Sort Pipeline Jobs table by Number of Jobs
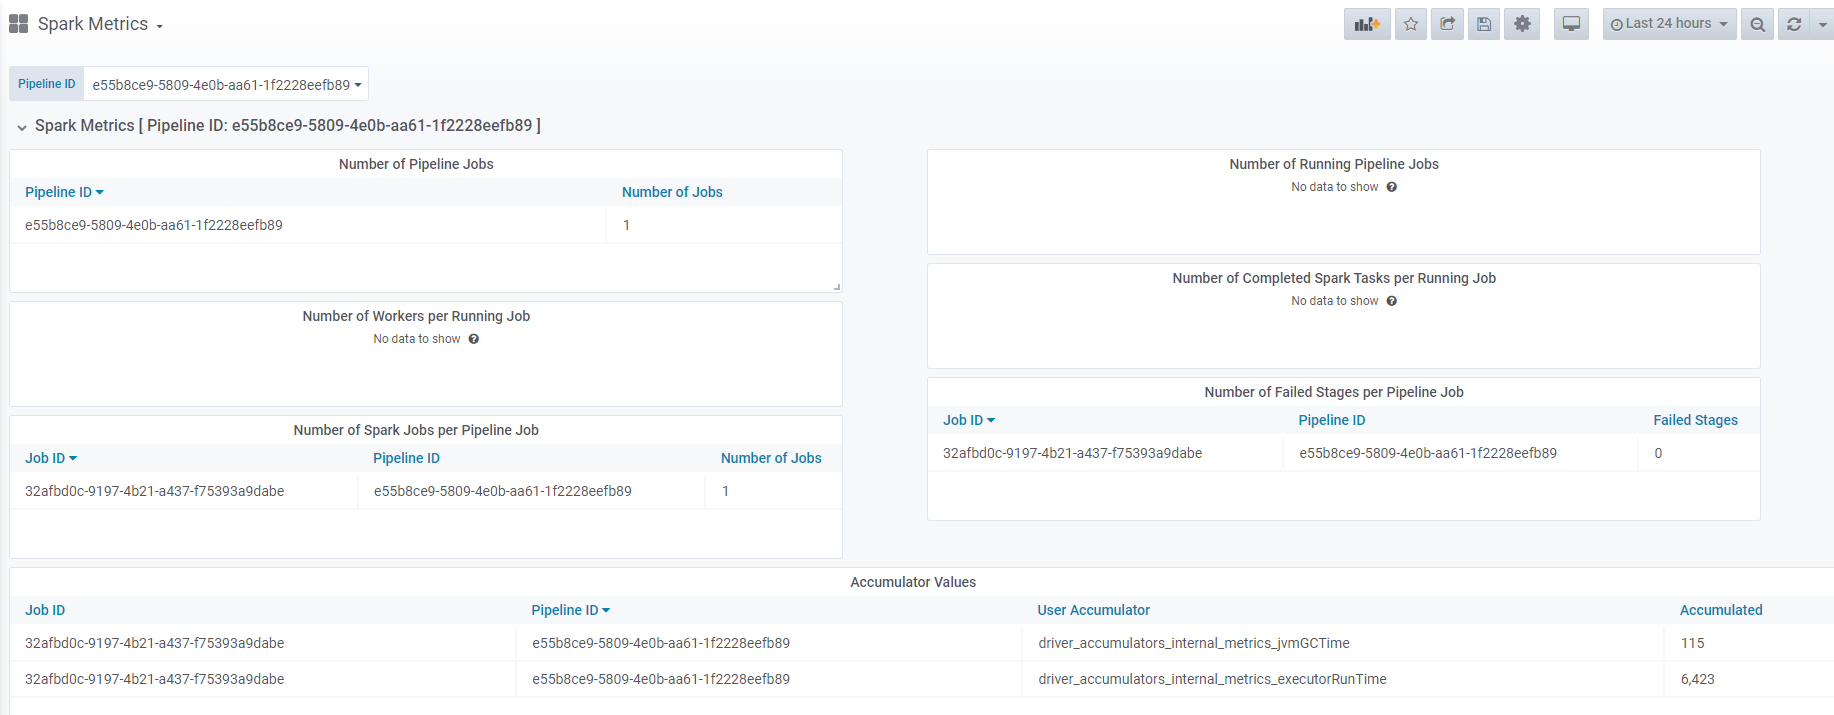This screenshot has height=715, width=1834. (x=672, y=192)
